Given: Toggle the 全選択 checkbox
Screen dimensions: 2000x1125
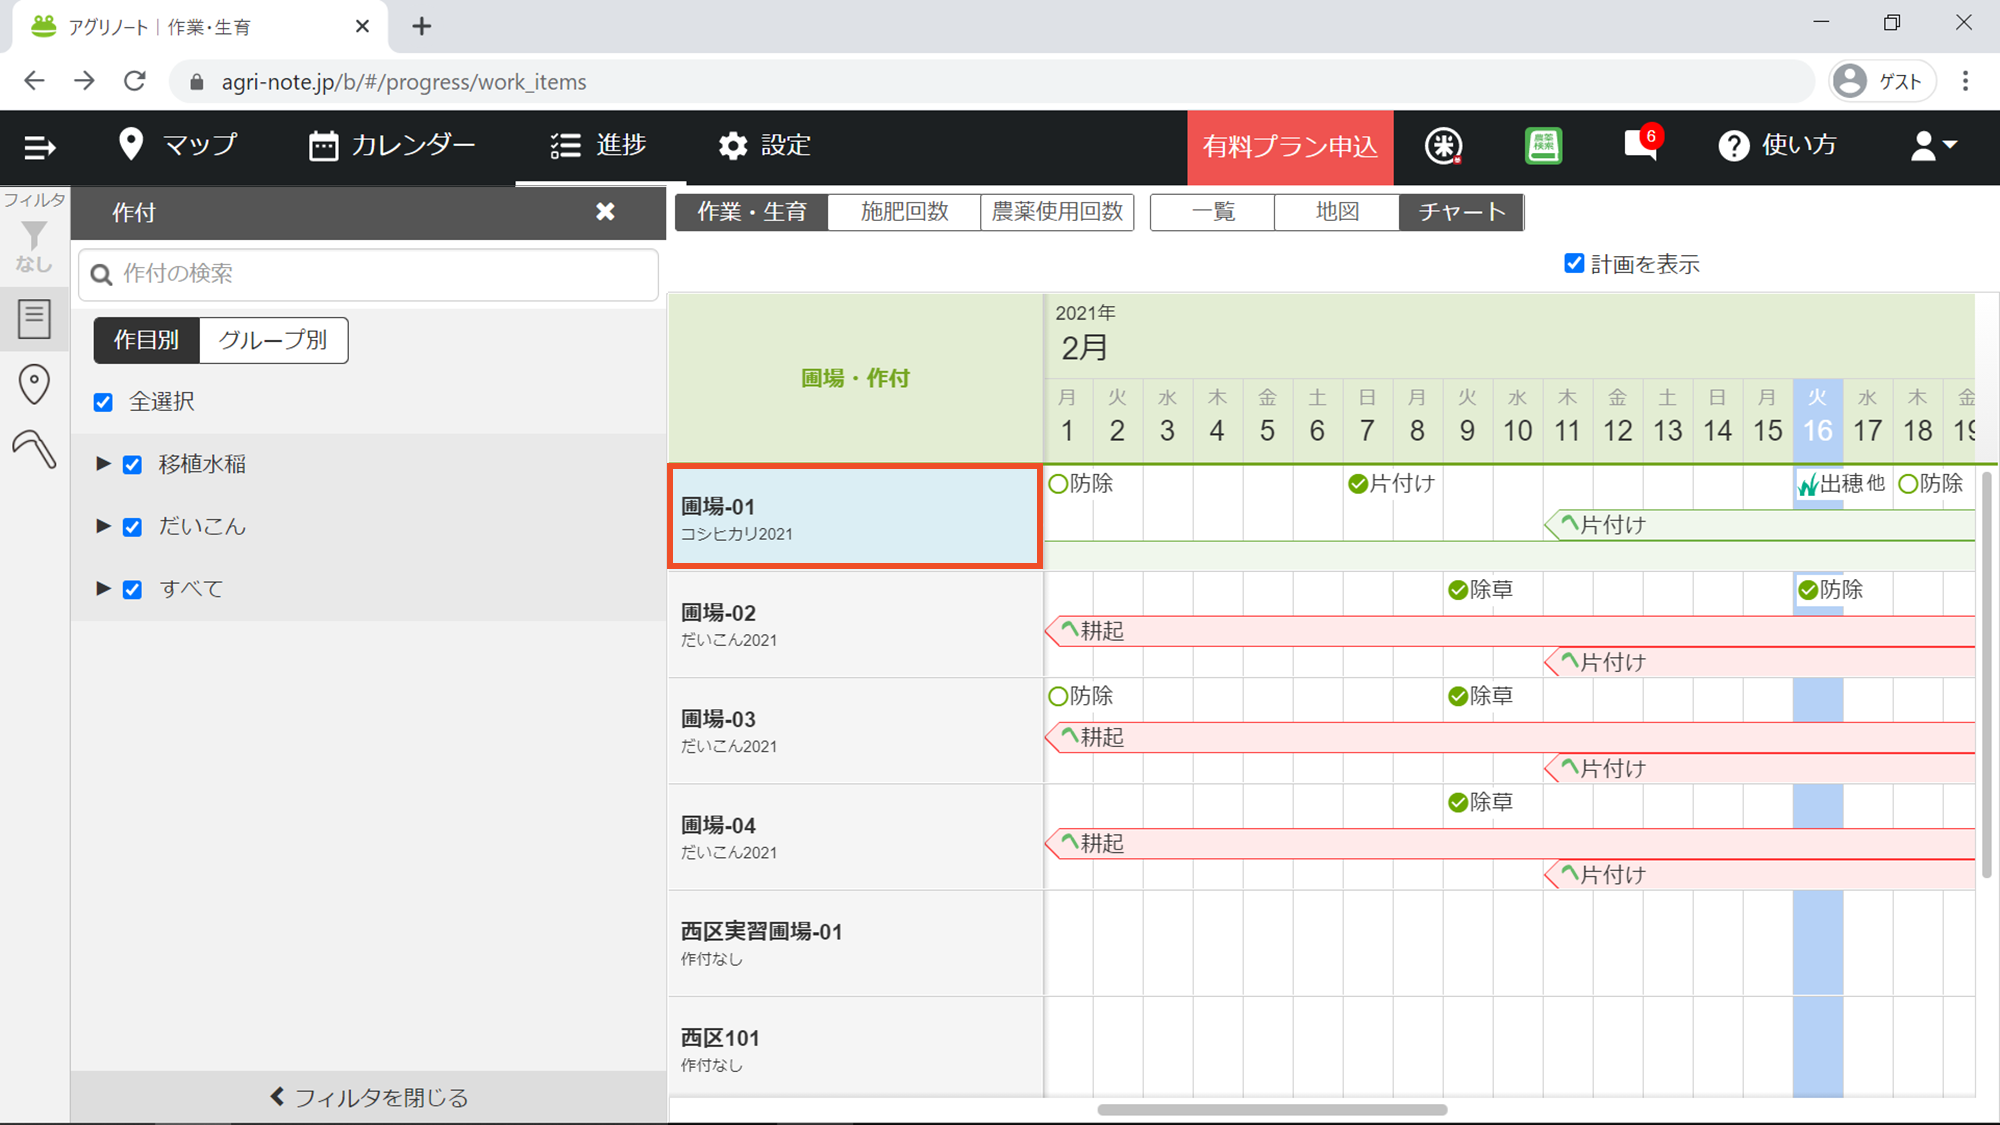Looking at the screenshot, I should tap(103, 402).
